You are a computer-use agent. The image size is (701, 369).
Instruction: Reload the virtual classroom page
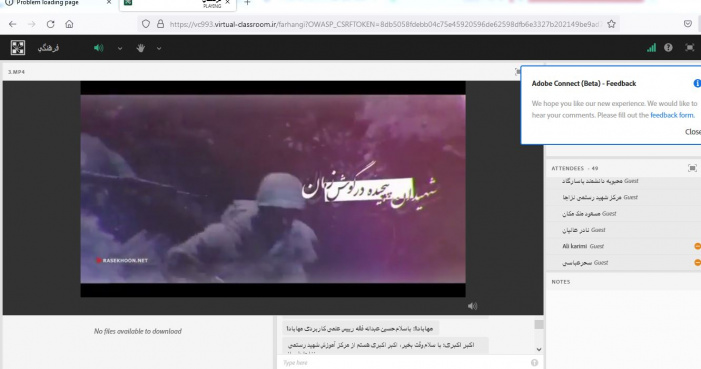[51, 24]
